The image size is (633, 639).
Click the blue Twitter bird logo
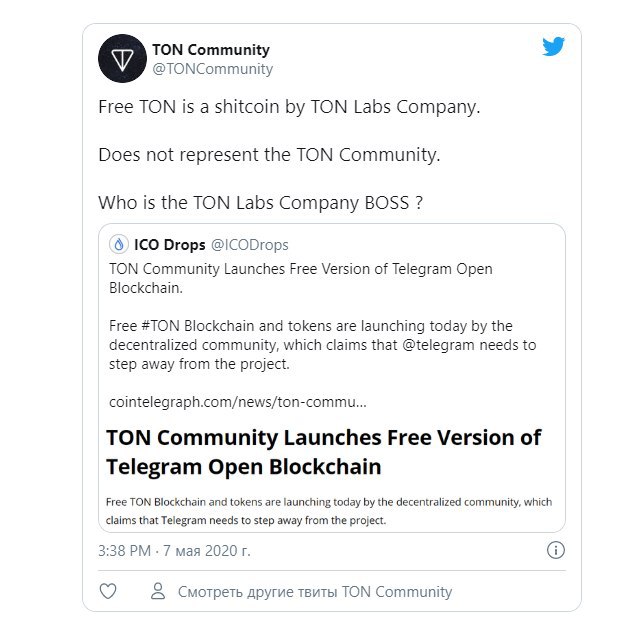[x=553, y=46]
